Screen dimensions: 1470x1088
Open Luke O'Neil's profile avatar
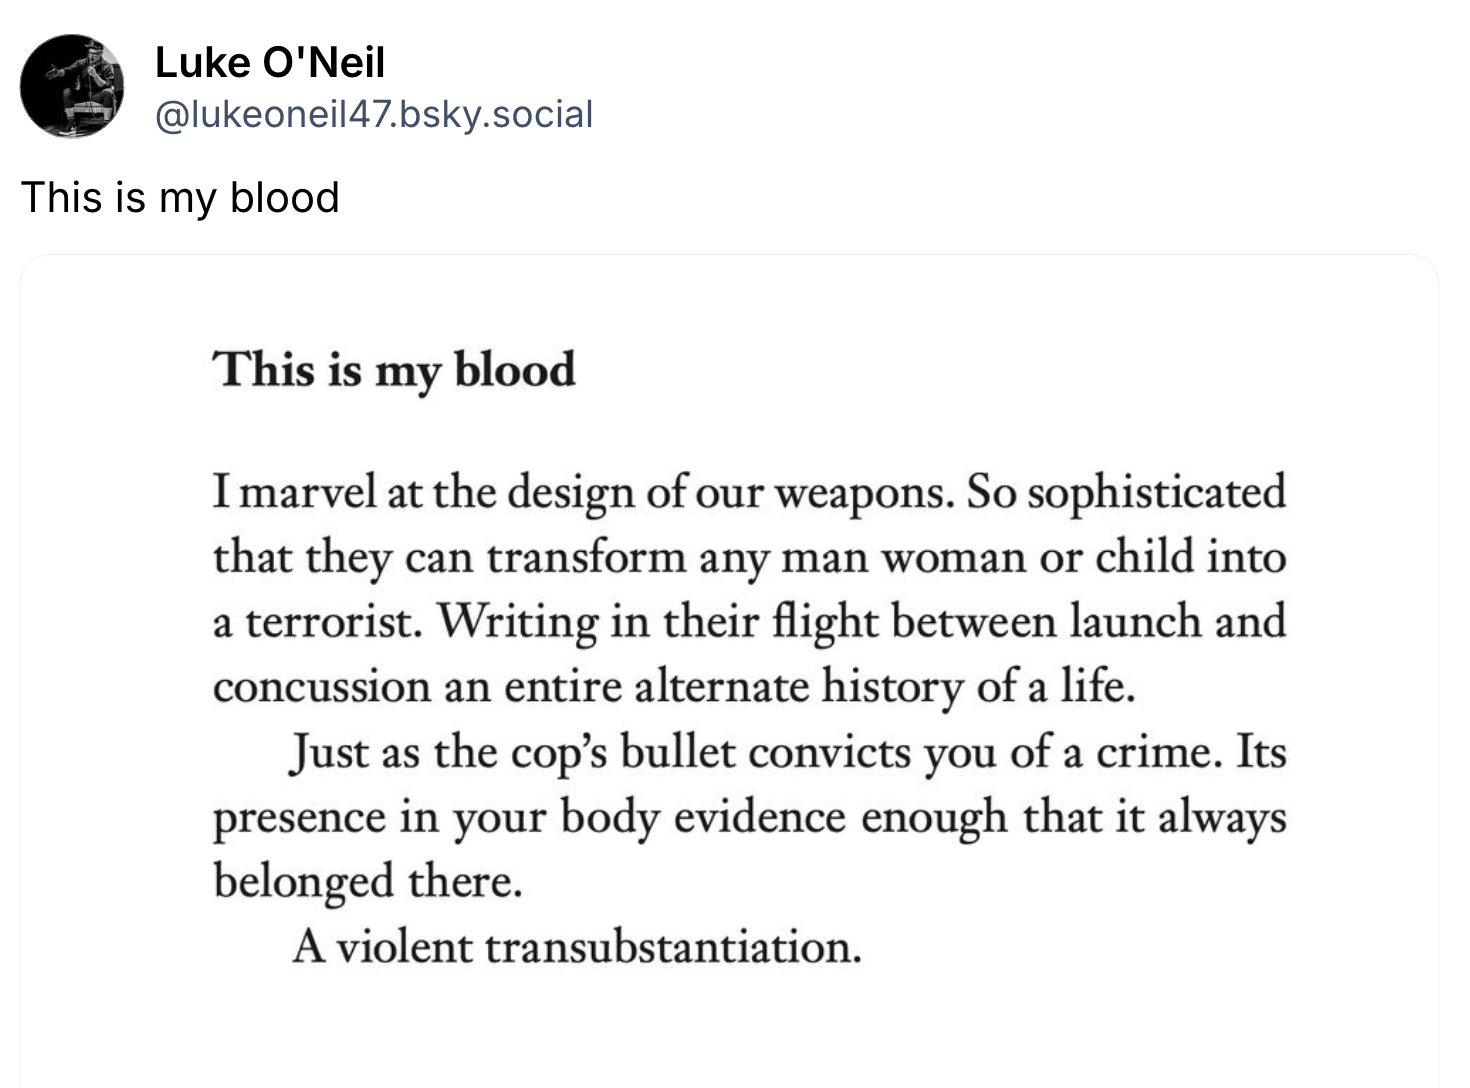pos(72,86)
